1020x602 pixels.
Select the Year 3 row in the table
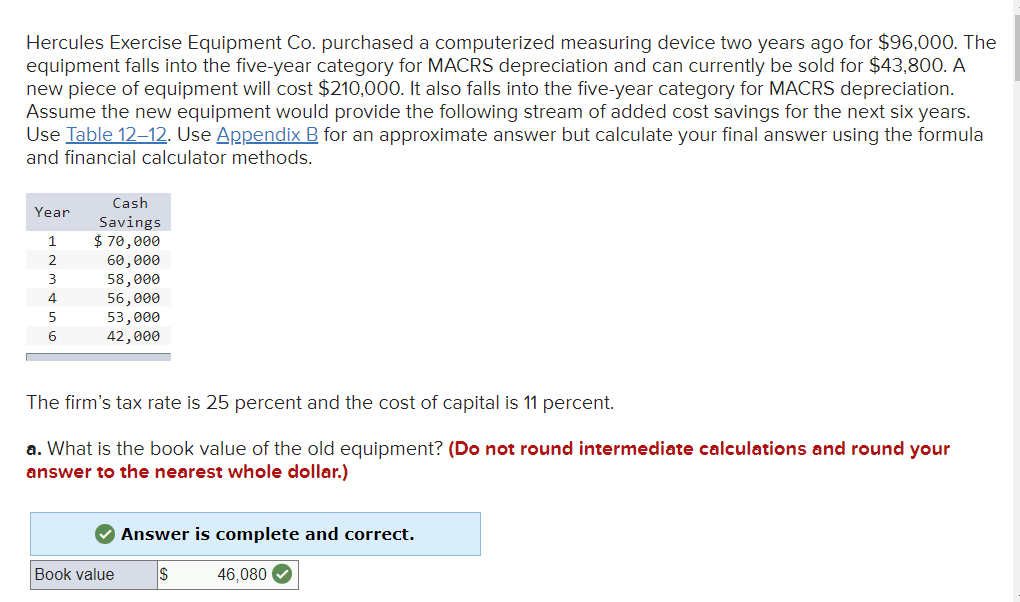click(x=98, y=278)
